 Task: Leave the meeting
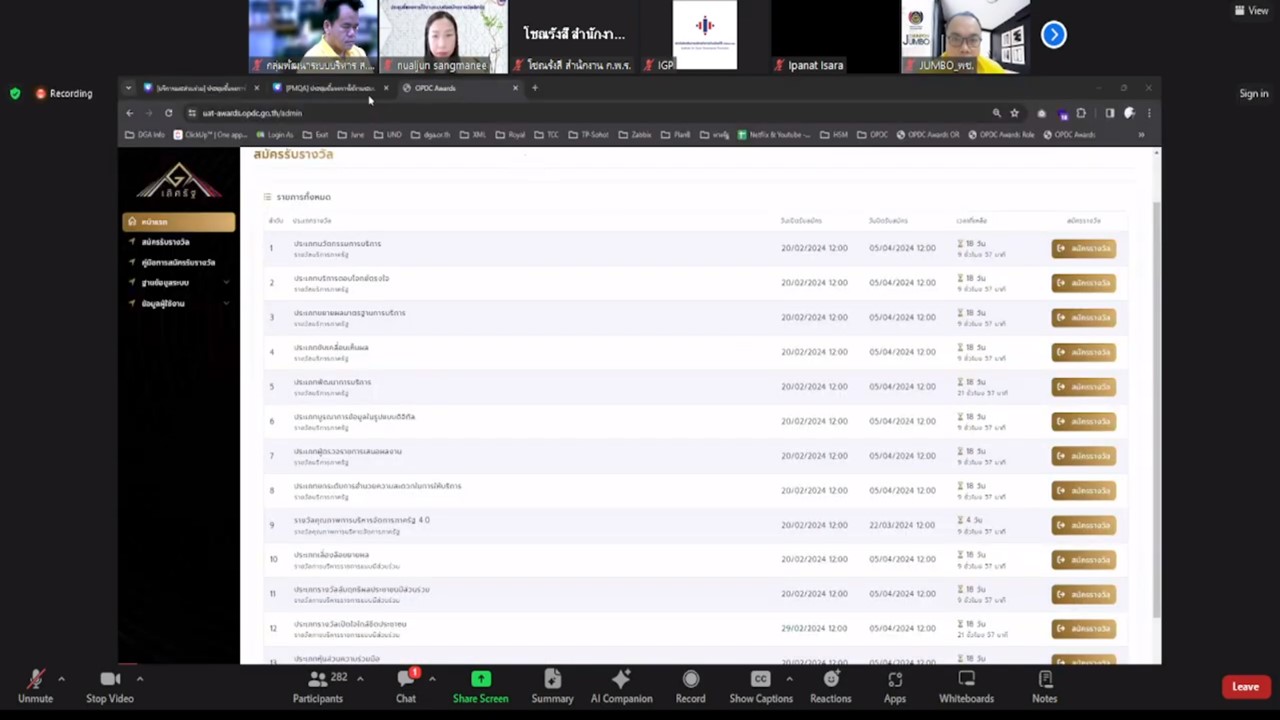(1245, 687)
